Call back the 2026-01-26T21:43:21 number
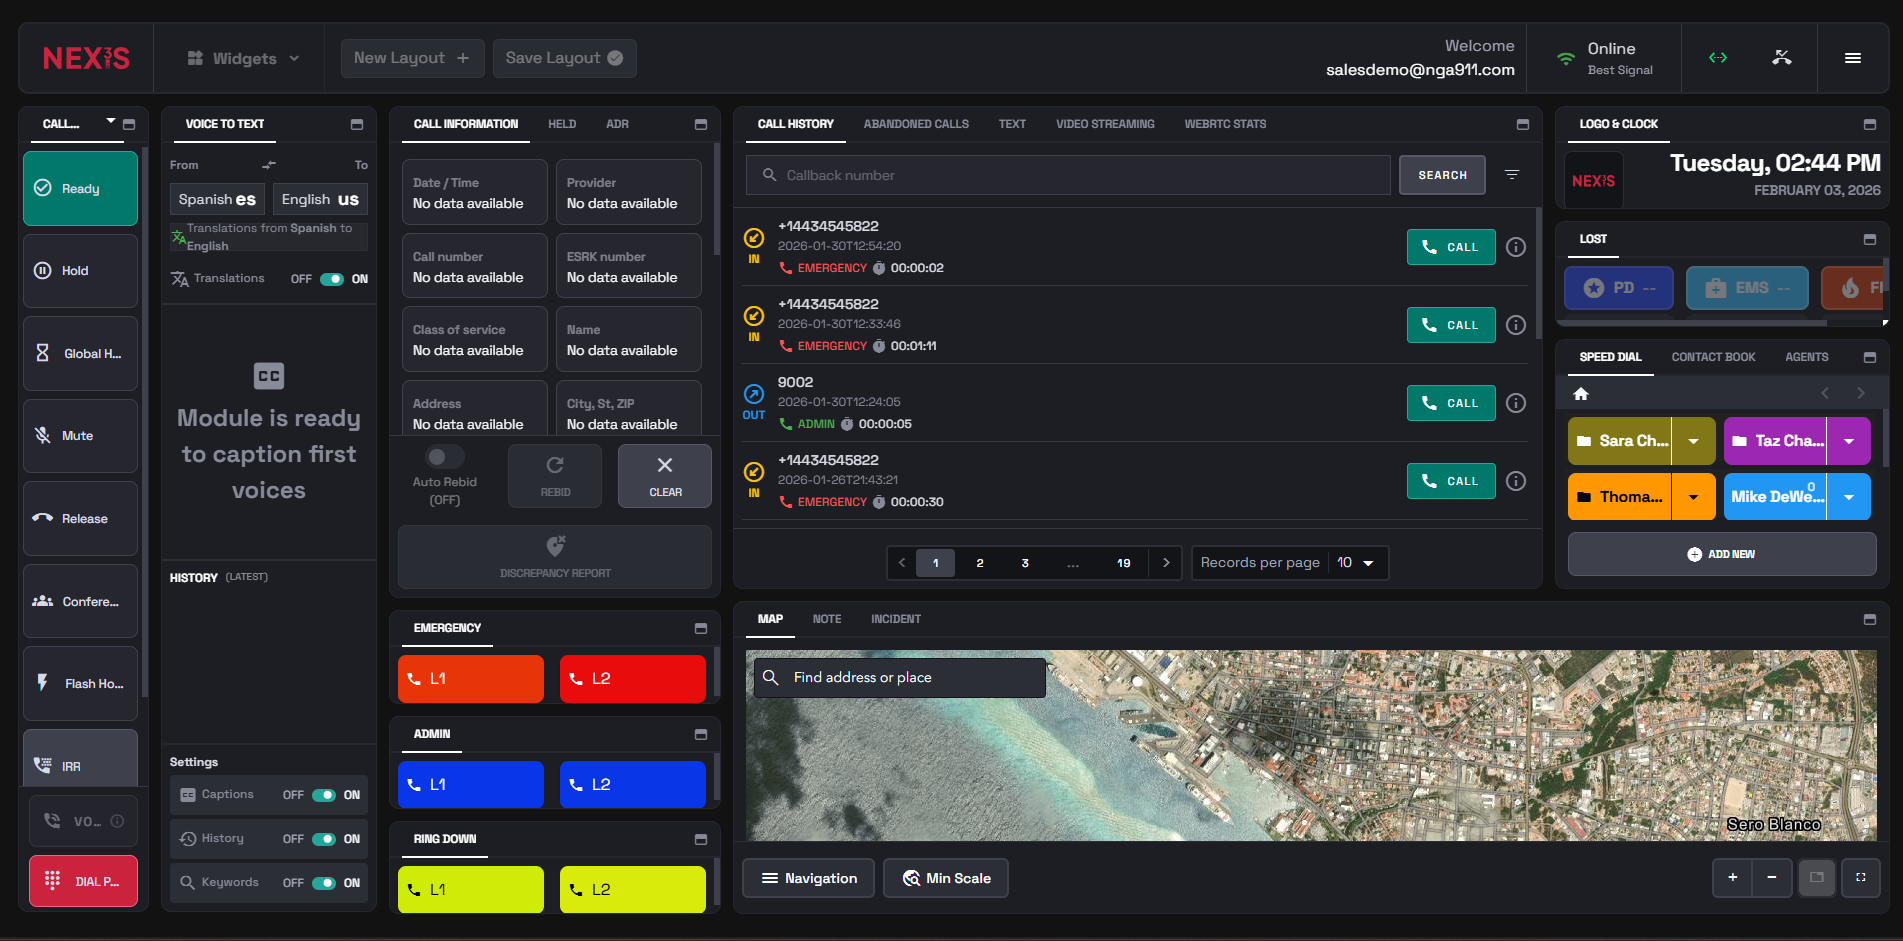The width and height of the screenshot is (1903, 941). tap(1451, 481)
